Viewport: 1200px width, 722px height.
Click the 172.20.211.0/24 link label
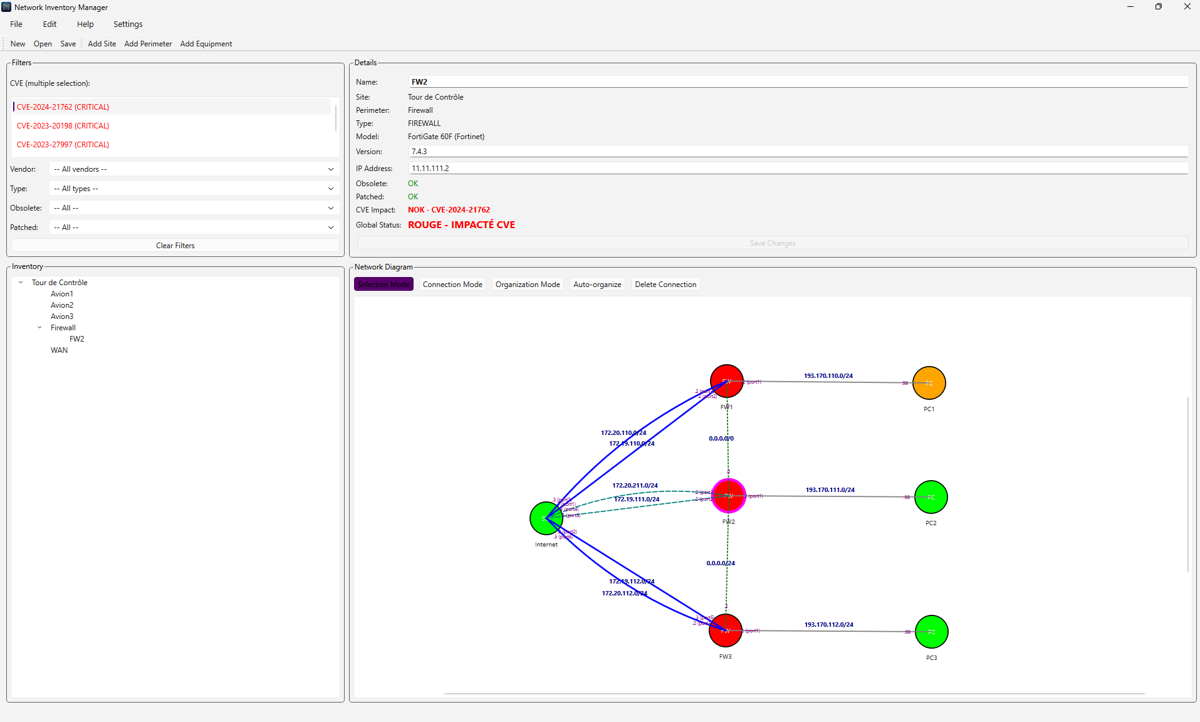coord(635,485)
